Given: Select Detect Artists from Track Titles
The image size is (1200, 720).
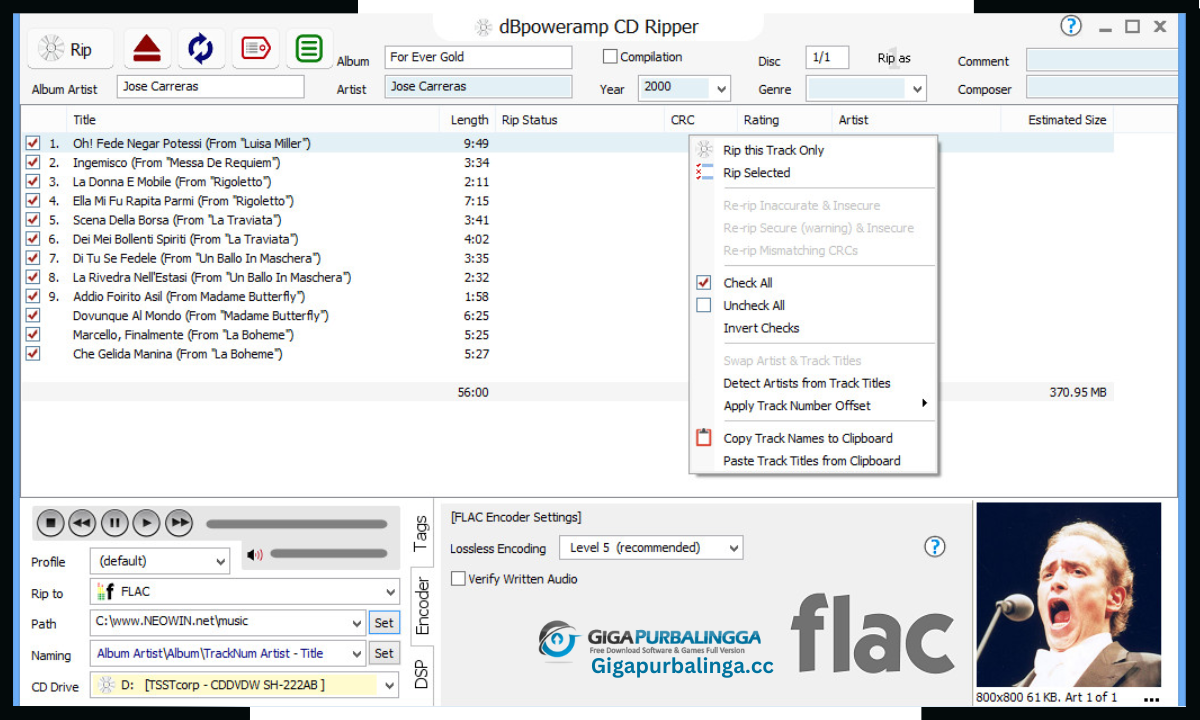Looking at the screenshot, I should coord(807,383).
